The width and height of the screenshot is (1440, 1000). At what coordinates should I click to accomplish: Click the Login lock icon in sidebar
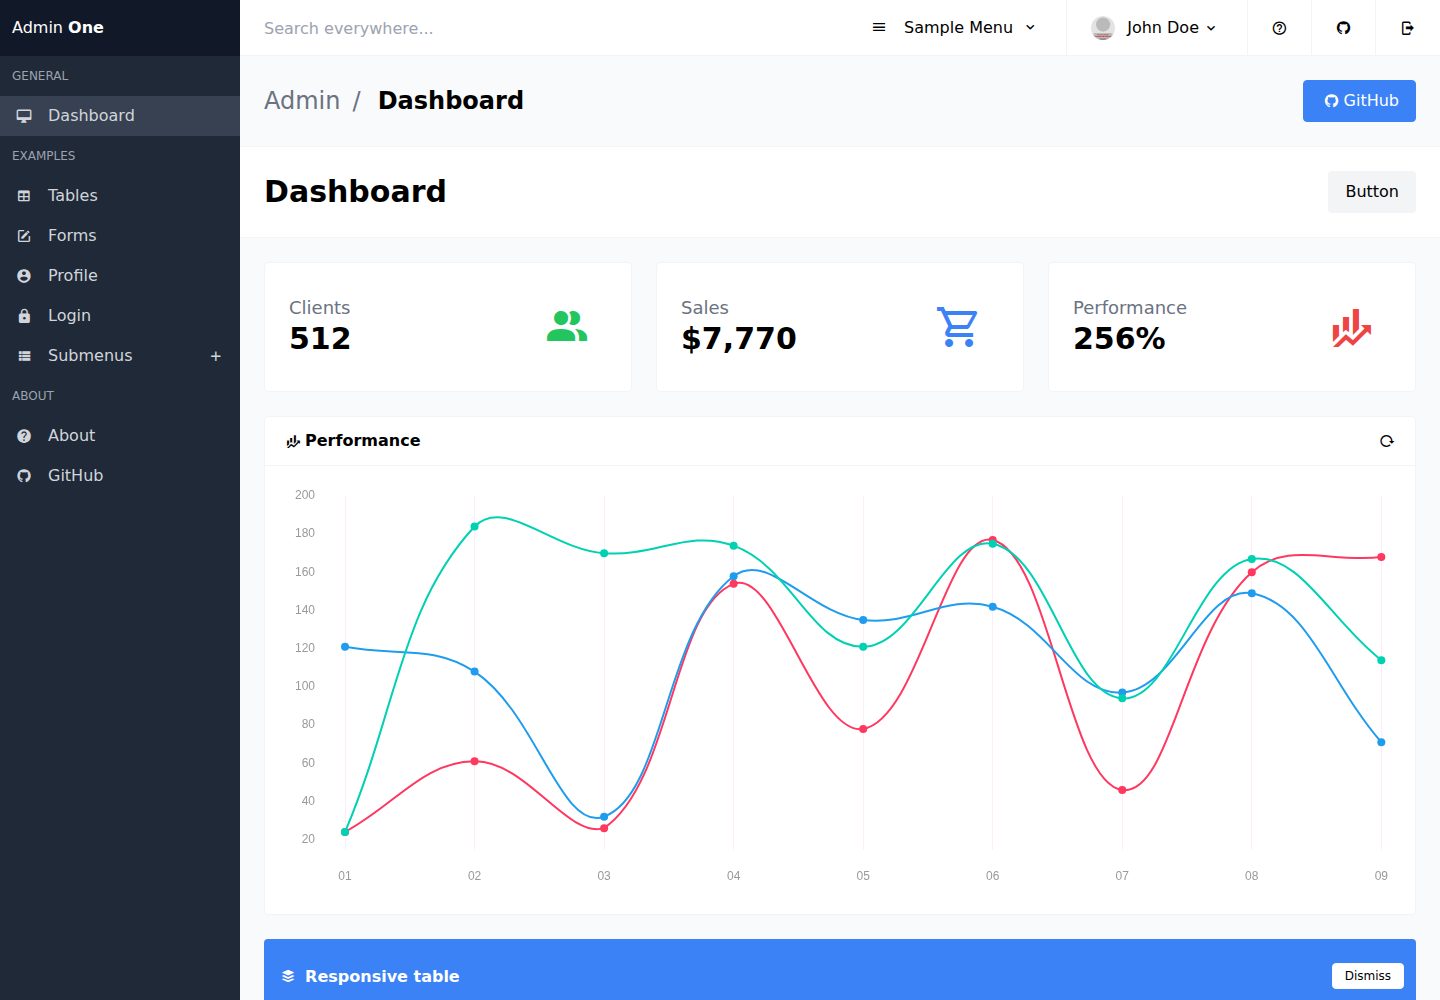click(x=24, y=316)
